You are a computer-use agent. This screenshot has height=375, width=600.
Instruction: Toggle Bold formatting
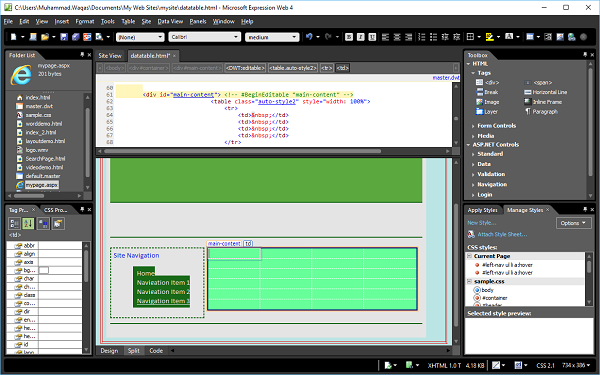tap(349, 37)
